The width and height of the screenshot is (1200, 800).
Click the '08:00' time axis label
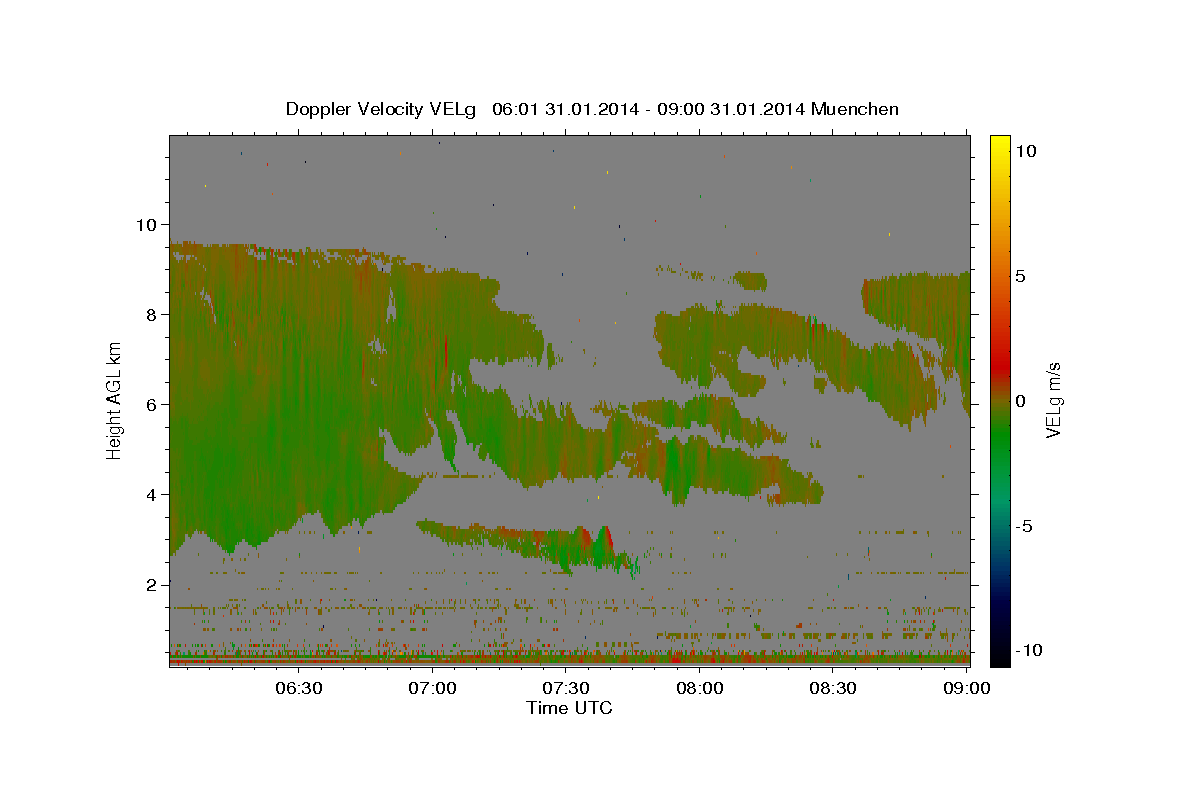[x=700, y=688]
